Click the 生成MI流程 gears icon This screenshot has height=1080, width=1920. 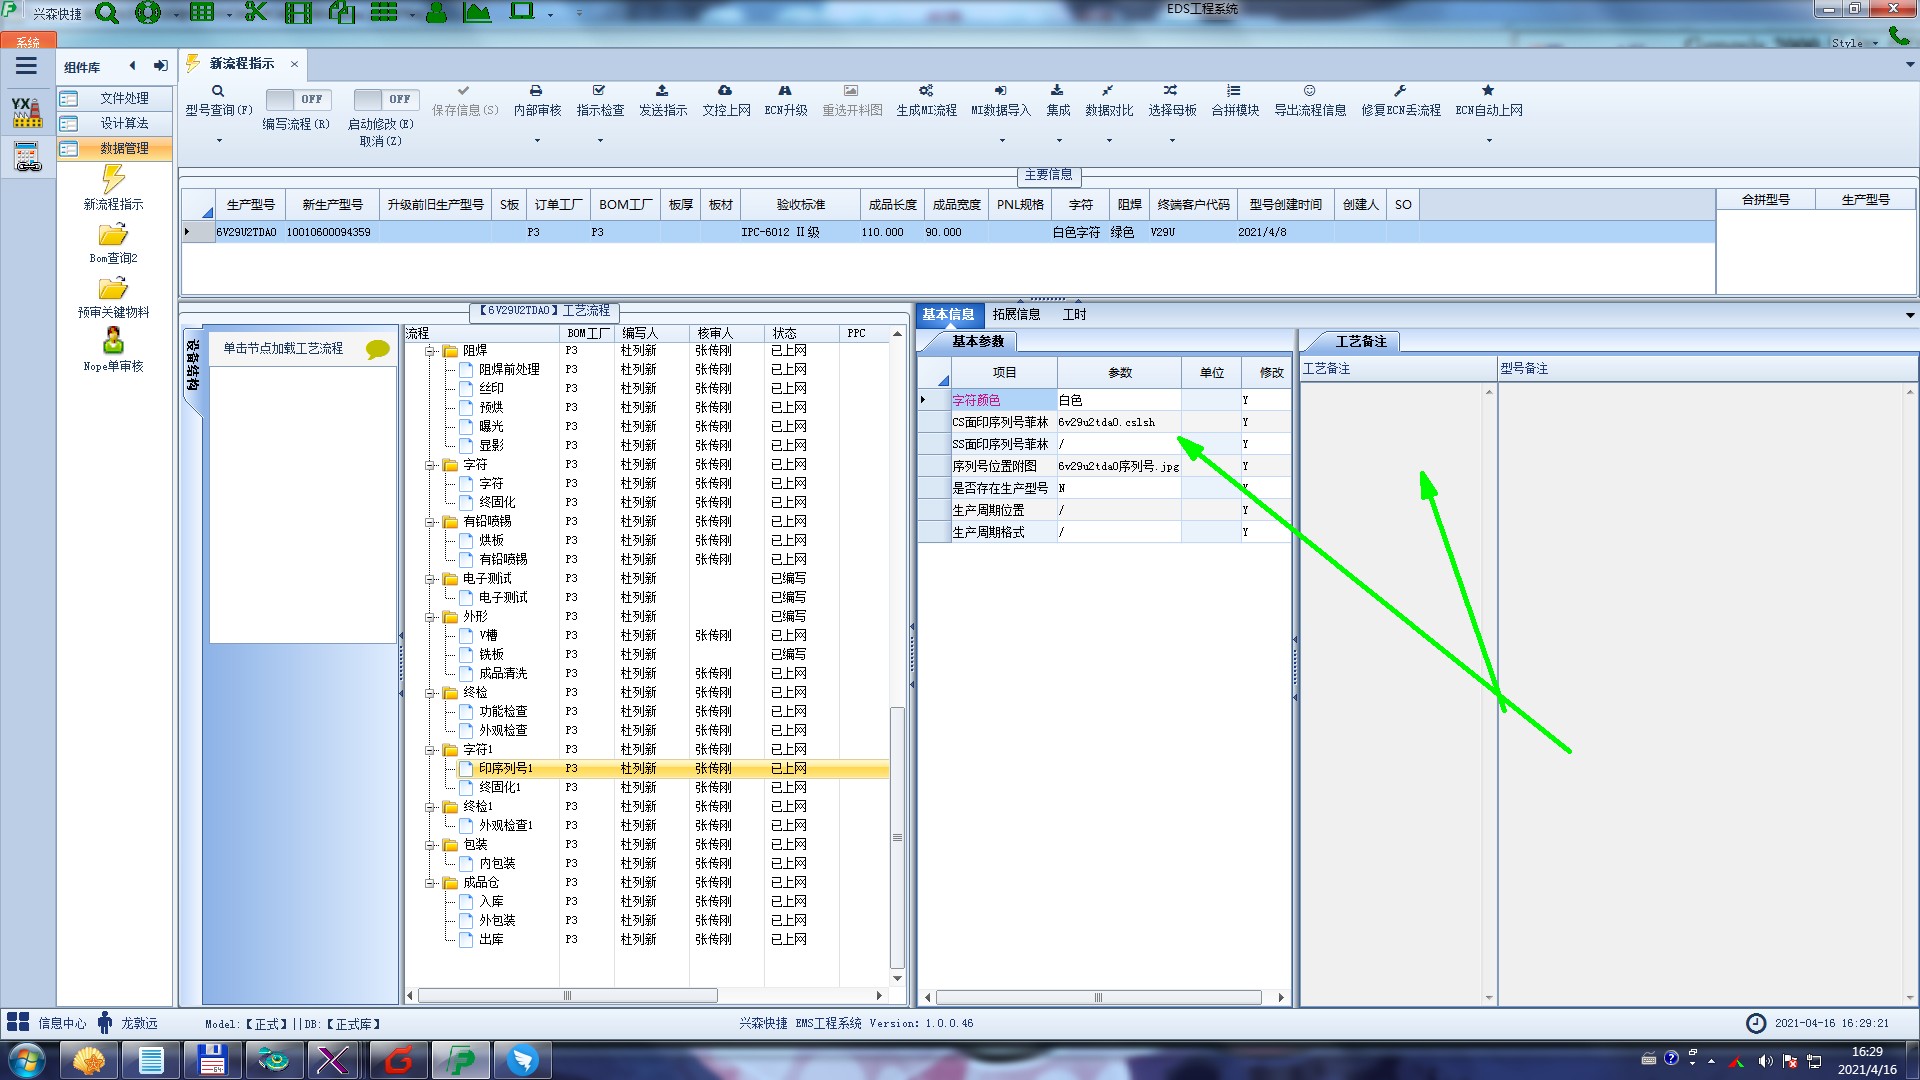tap(926, 91)
